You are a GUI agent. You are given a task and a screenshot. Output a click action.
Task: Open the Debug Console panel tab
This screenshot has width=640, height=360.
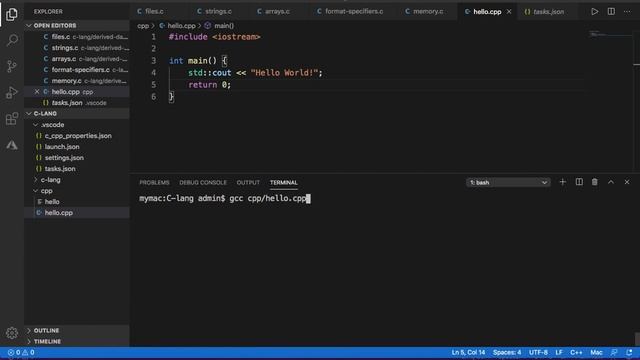(203, 182)
